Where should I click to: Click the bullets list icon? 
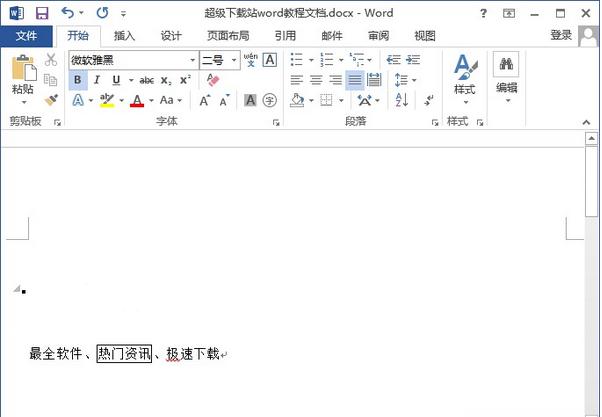pos(296,60)
